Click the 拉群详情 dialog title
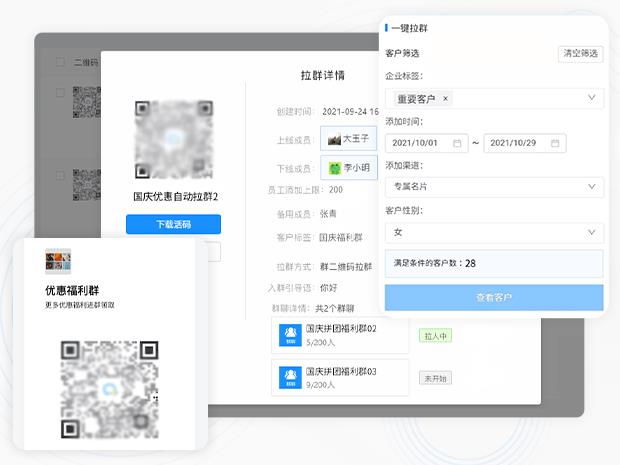 pyautogui.click(x=323, y=75)
